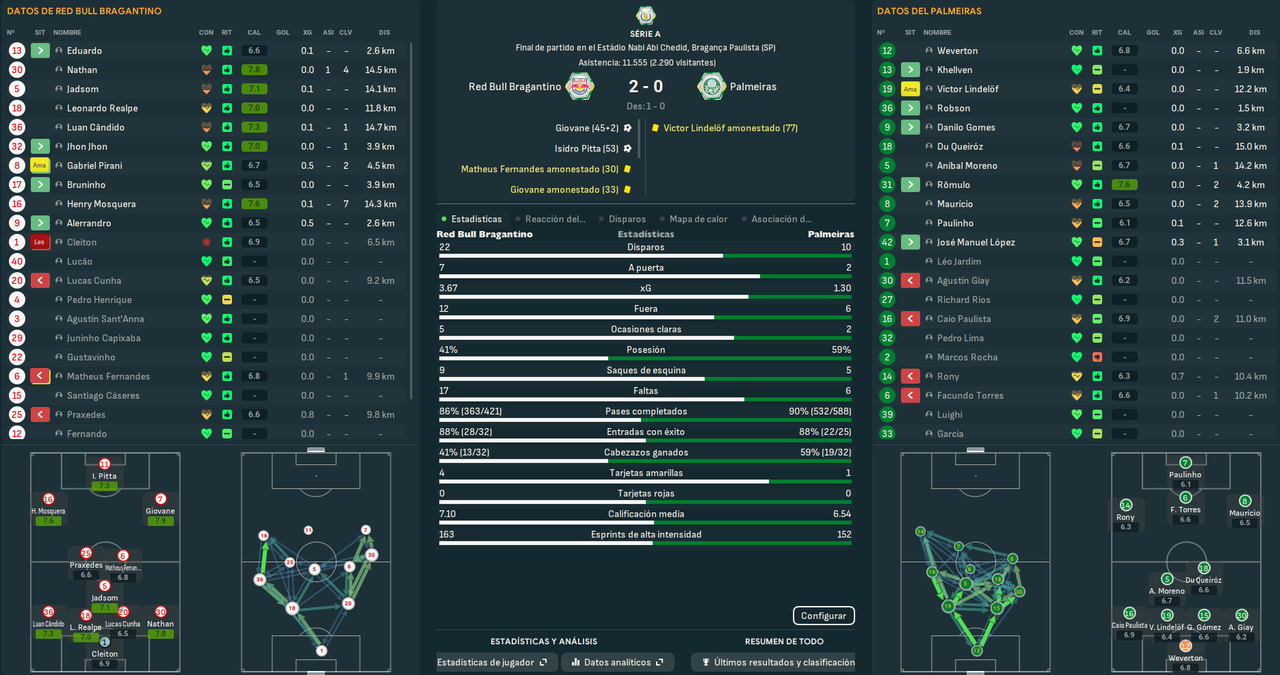The height and width of the screenshot is (675, 1280).
Task: Click Paulinho on the Palmeiras formation pitch
Action: click(1186, 473)
